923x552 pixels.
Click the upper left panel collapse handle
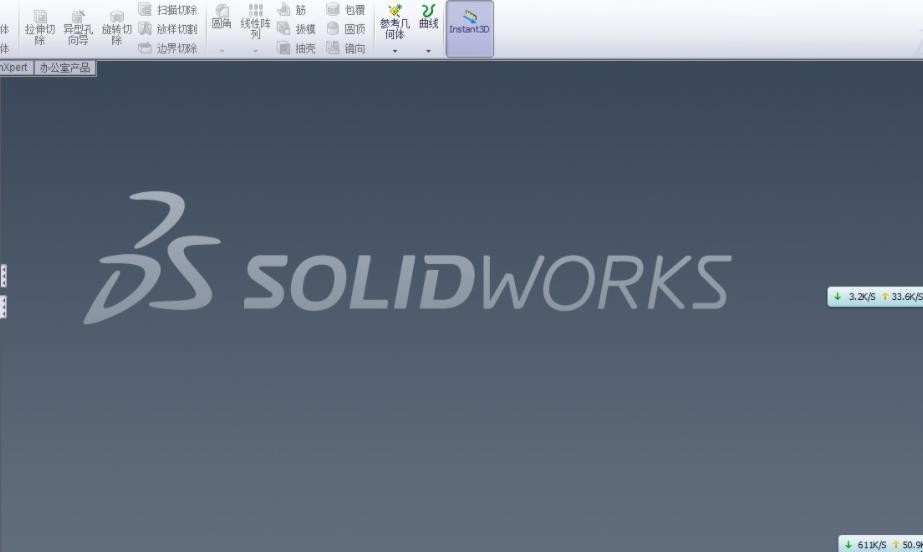pyautogui.click(x=4, y=275)
